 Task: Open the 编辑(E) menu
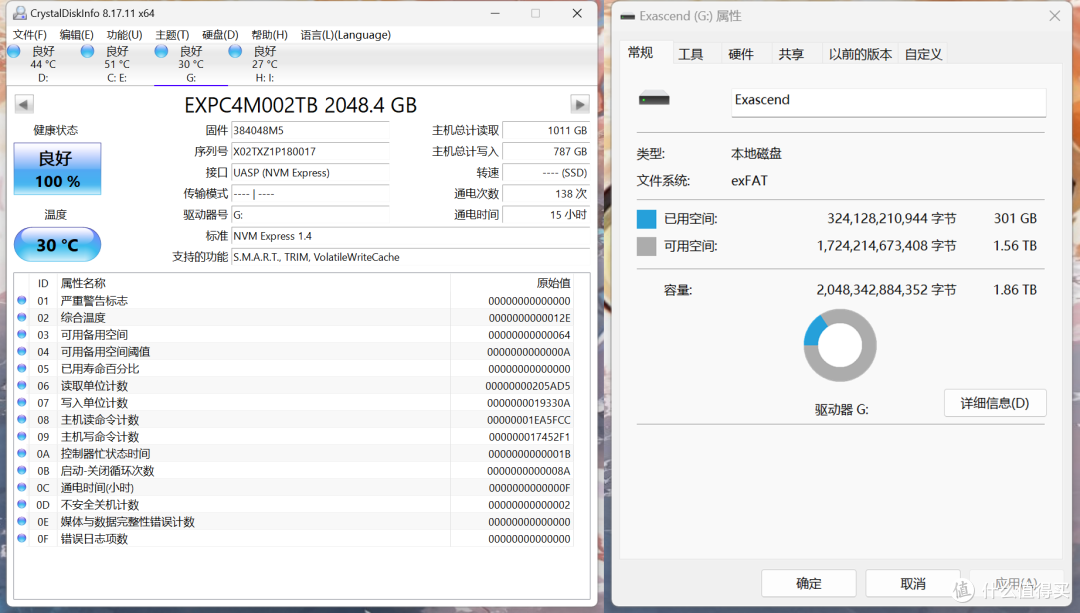click(76, 34)
